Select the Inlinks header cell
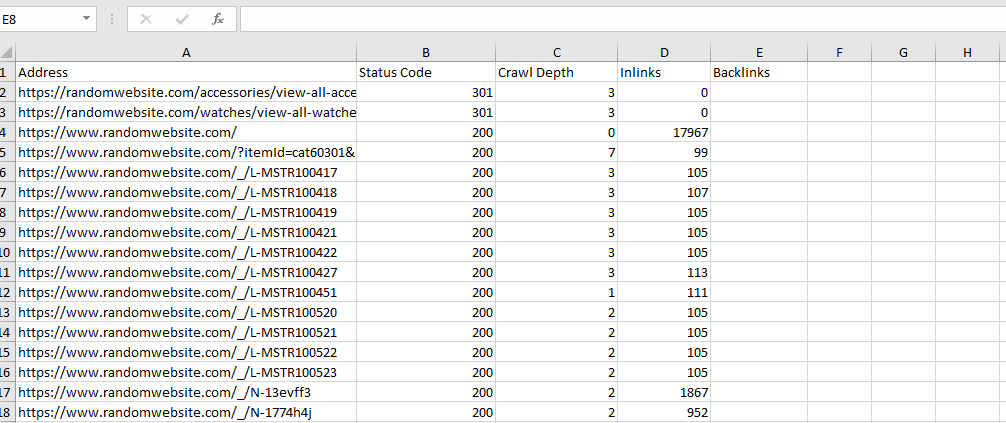The image size is (1006, 423). [664, 73]
